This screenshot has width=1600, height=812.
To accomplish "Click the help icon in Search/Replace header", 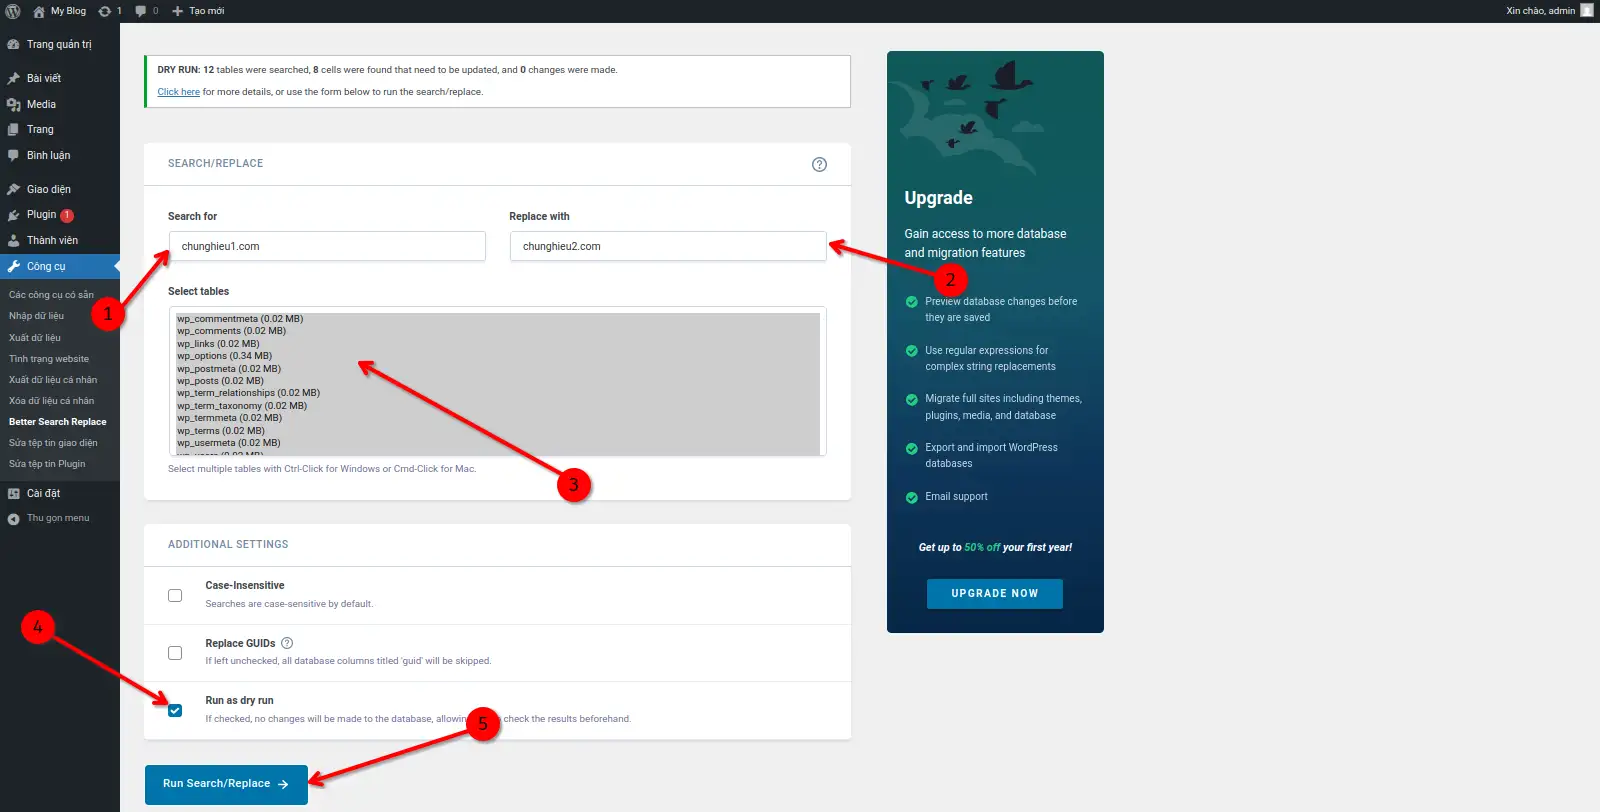I will [819, 165].
